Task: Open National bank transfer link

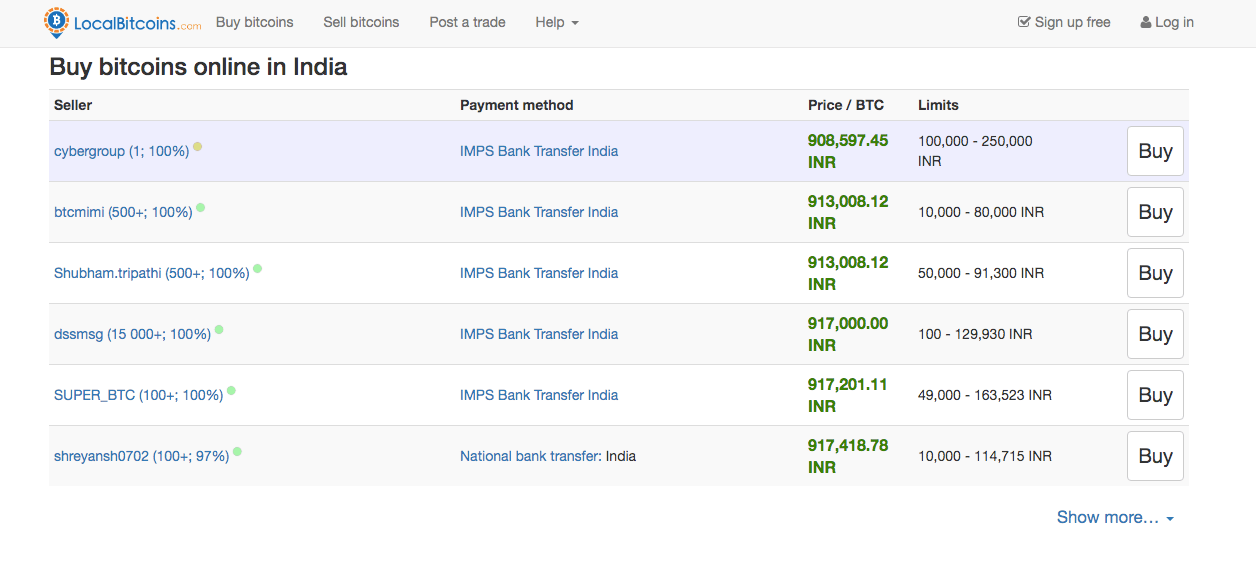Action: click(529, 456)
